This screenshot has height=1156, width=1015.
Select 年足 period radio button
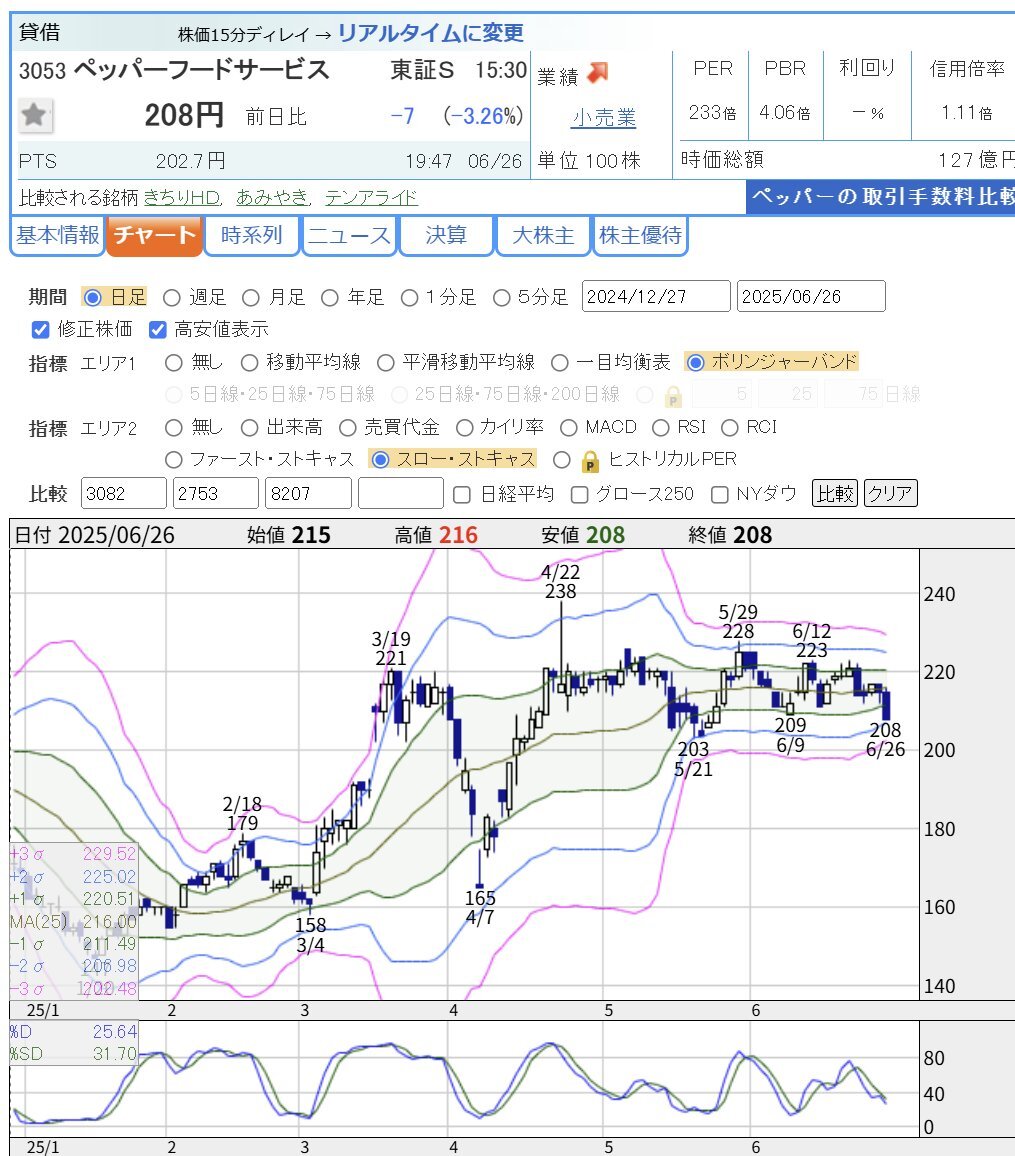pos(329,298)
